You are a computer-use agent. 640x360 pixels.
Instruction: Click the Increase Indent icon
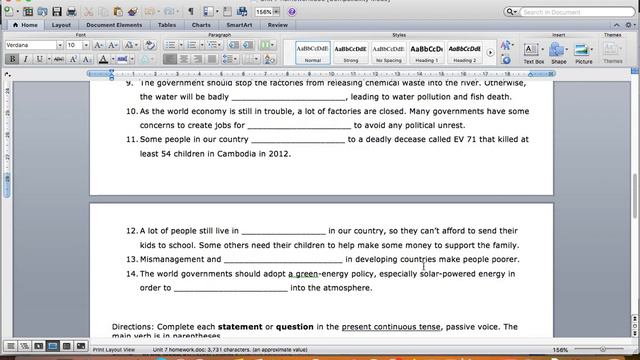248,45
